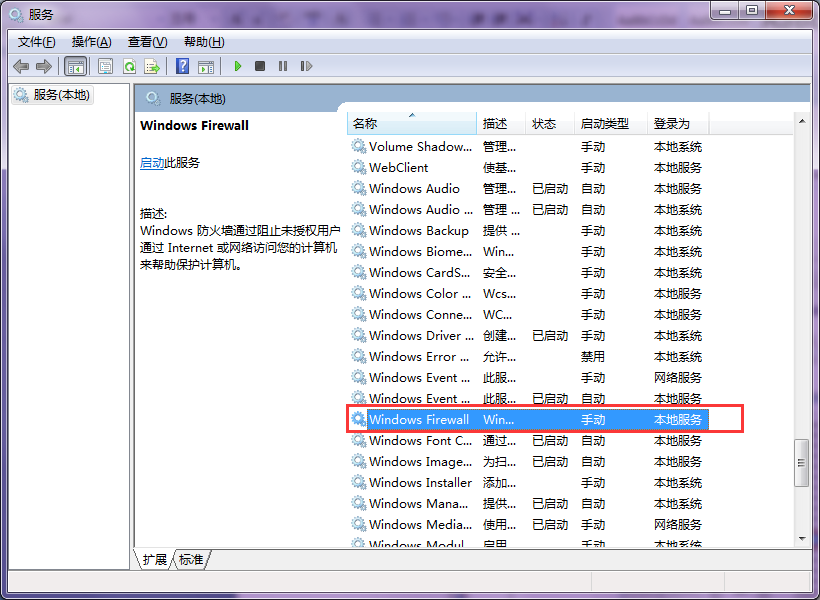Select the Windows Biome... service name

pyautogui.click(x=420, y=251)
